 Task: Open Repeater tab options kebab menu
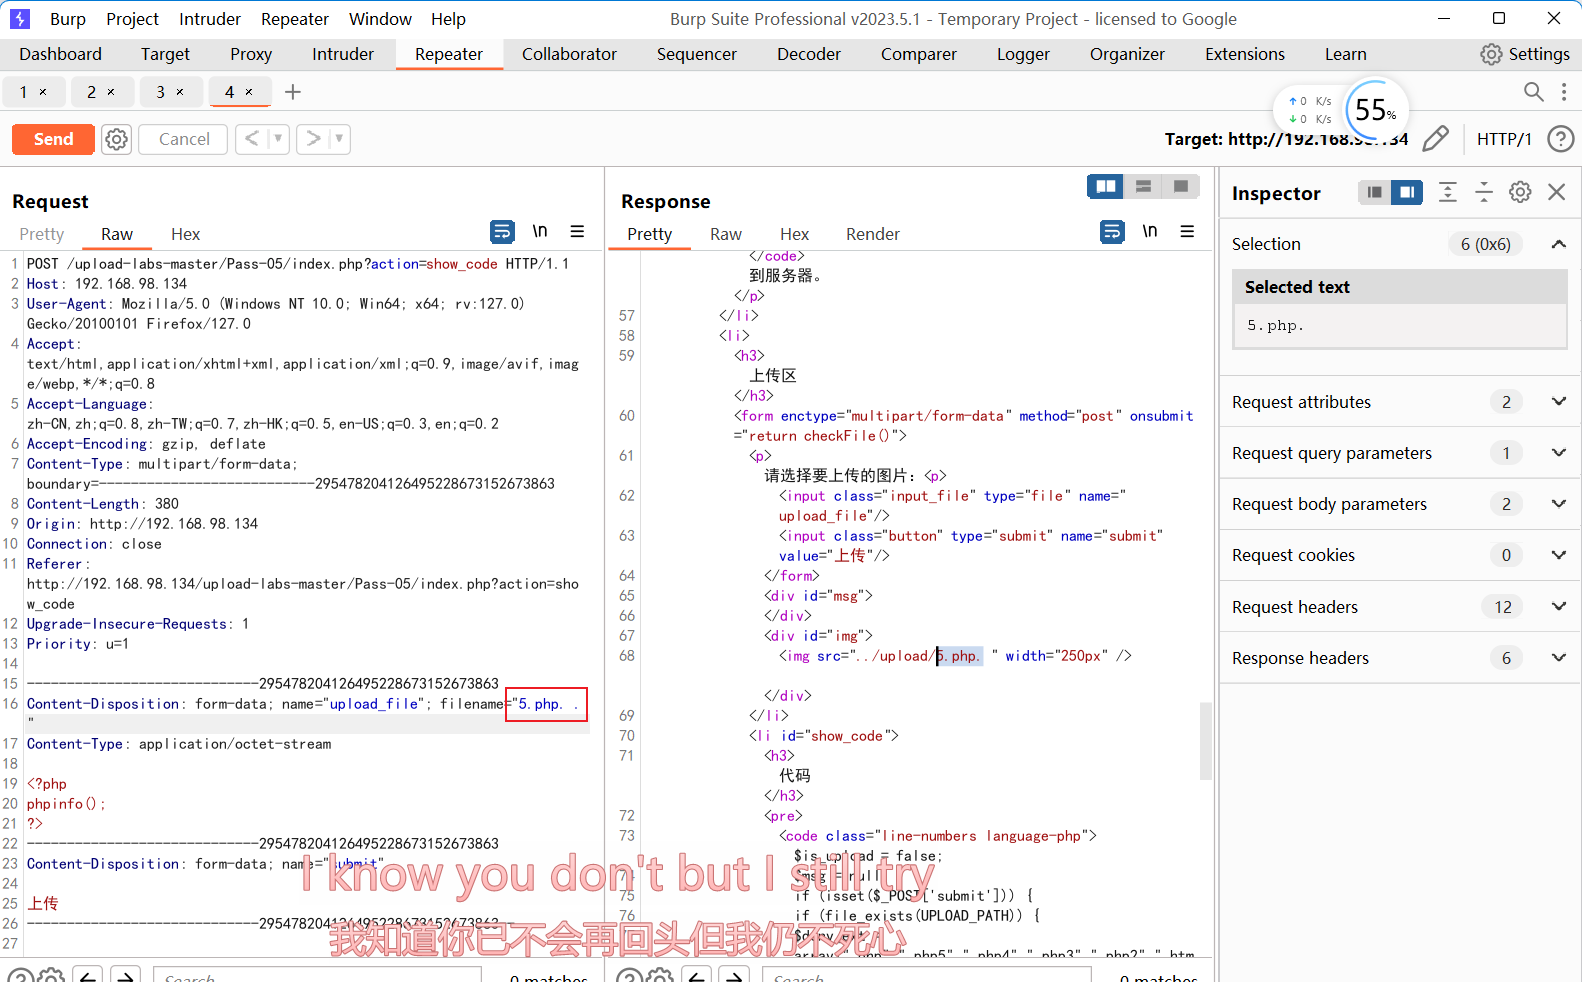(1564, 92)
